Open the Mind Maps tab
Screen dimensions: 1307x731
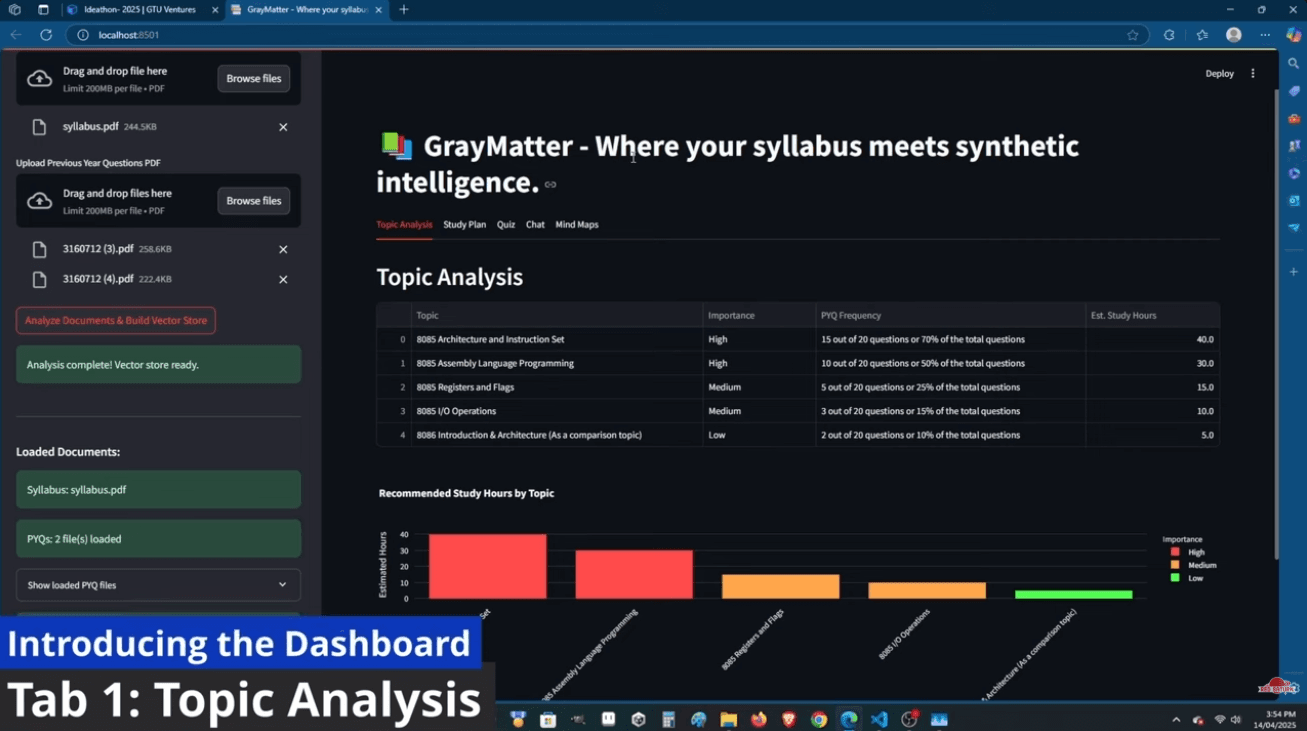pos(577,225)
